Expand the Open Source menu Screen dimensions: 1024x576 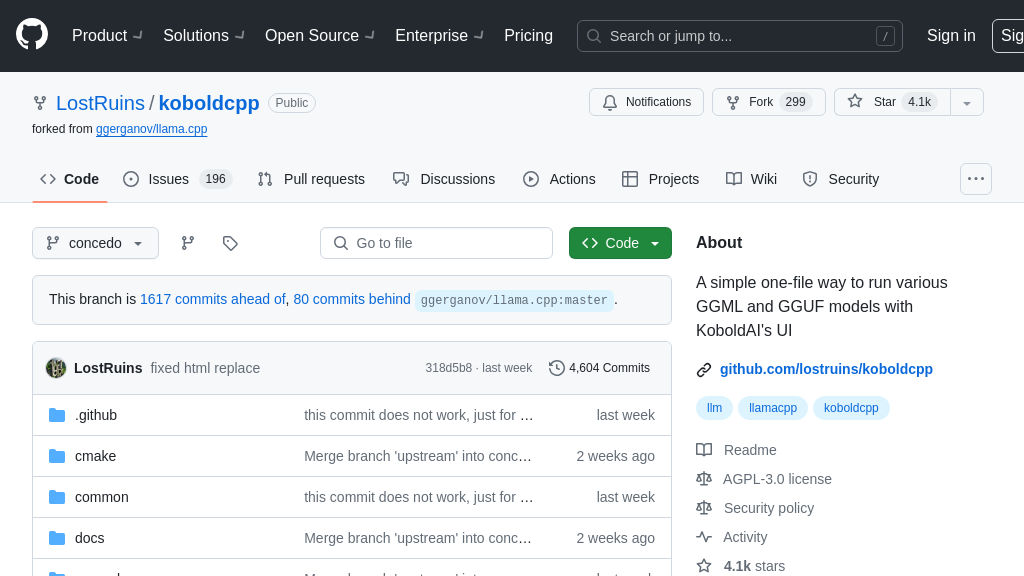319,35
